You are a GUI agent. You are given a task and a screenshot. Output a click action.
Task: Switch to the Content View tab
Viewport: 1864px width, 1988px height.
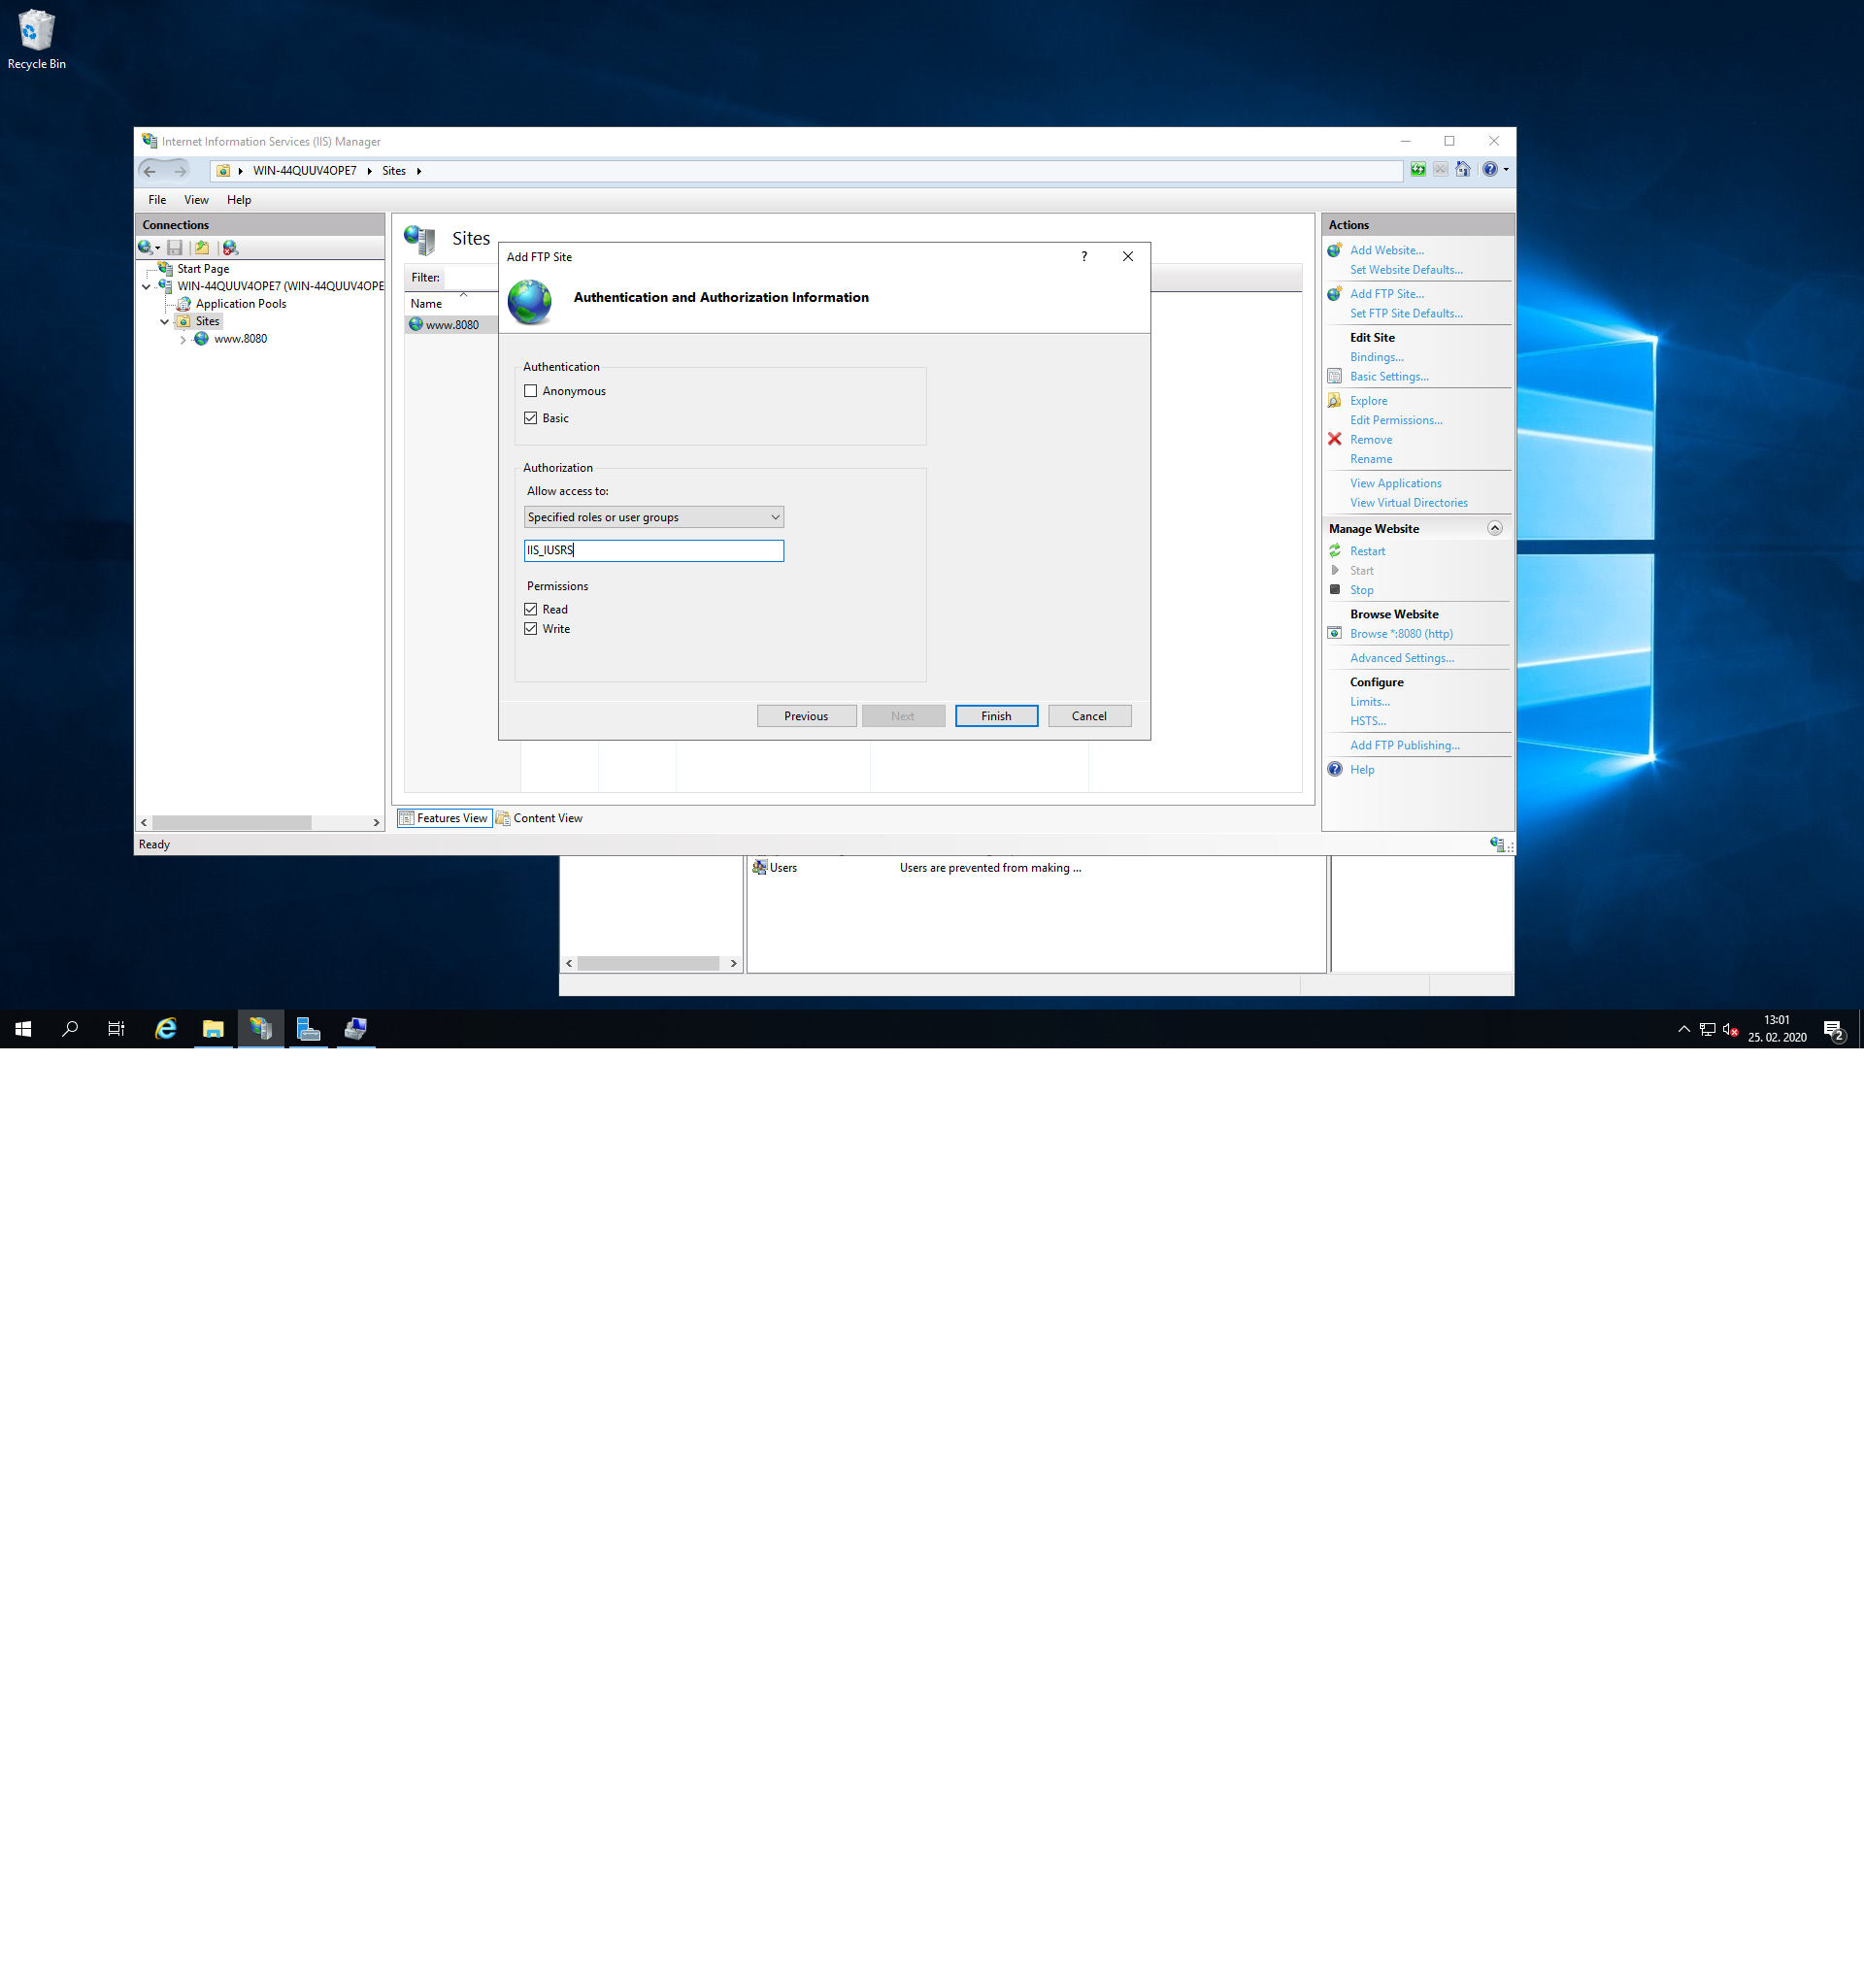pos(540,819)
